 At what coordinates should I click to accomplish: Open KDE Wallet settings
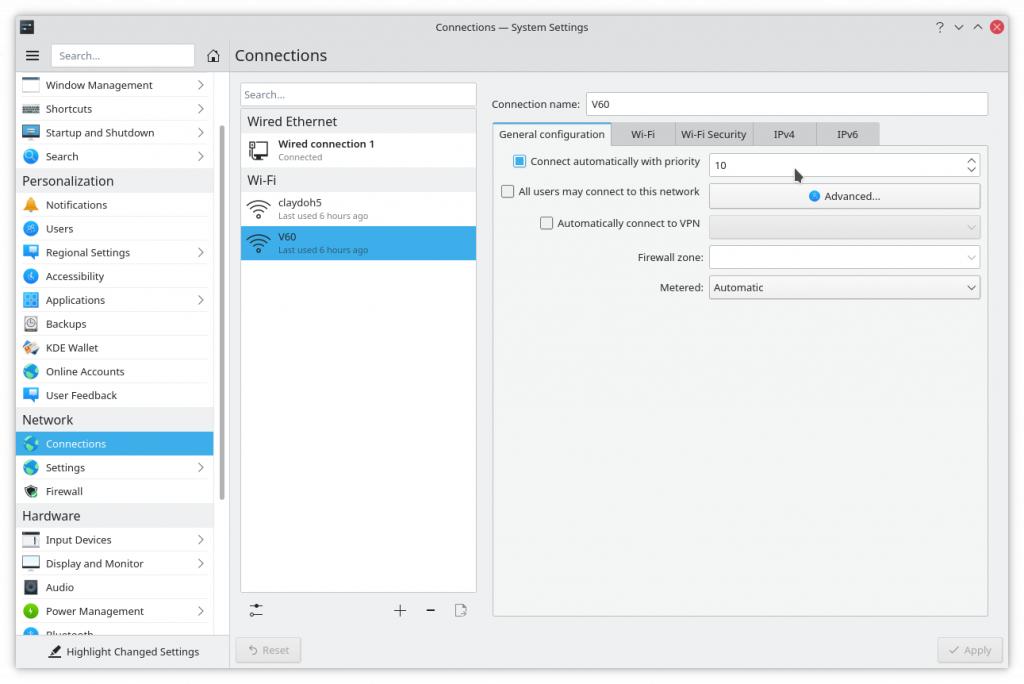click(72, 348)
